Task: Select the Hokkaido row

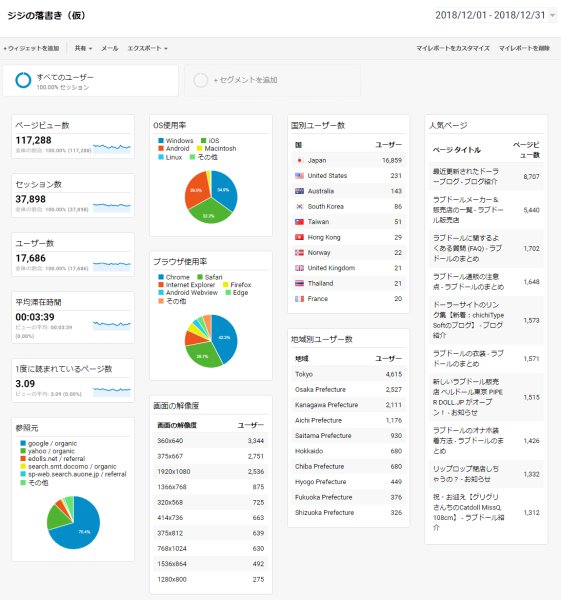Action: click(x=348, y=451)
